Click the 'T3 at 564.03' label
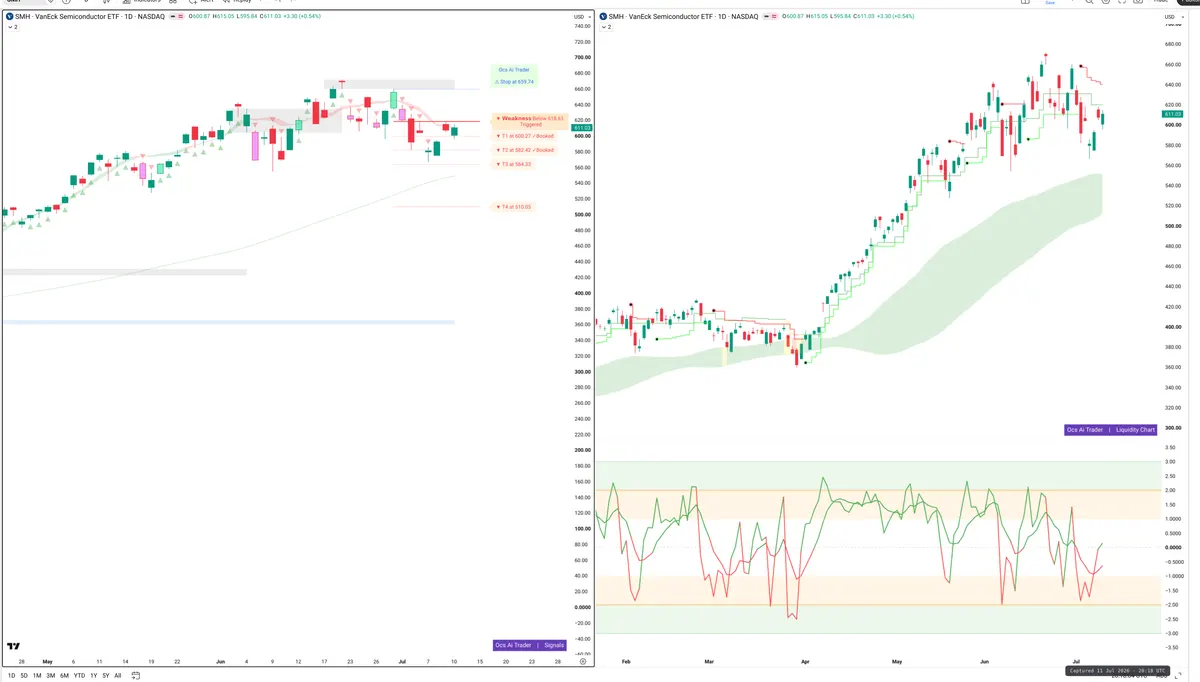1200x682 pixels. pos(514,164)
